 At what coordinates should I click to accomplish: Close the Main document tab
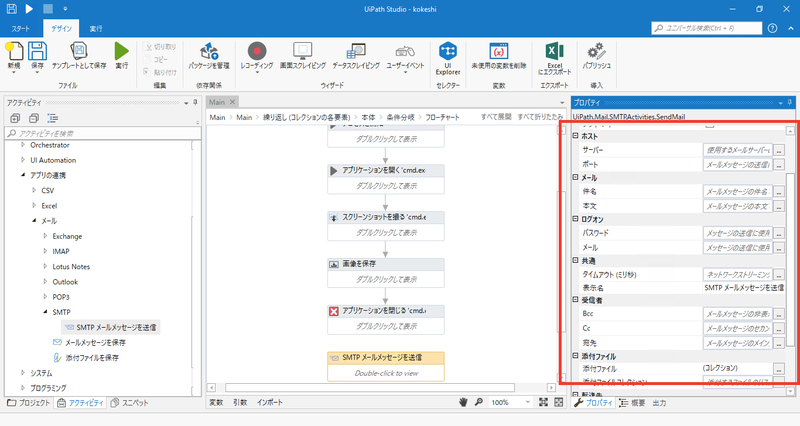point(232,102)
